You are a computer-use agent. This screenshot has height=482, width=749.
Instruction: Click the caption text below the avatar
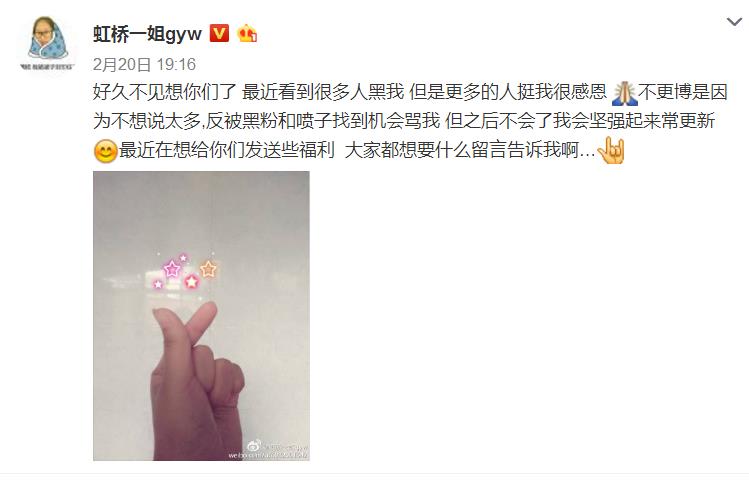[x=47, y=66]
